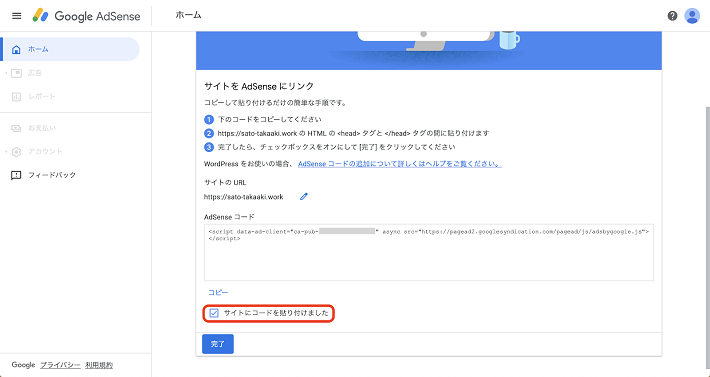710x377 pixels.
Task: Open the help question mark icon
Action: click(x=672, y=16)
